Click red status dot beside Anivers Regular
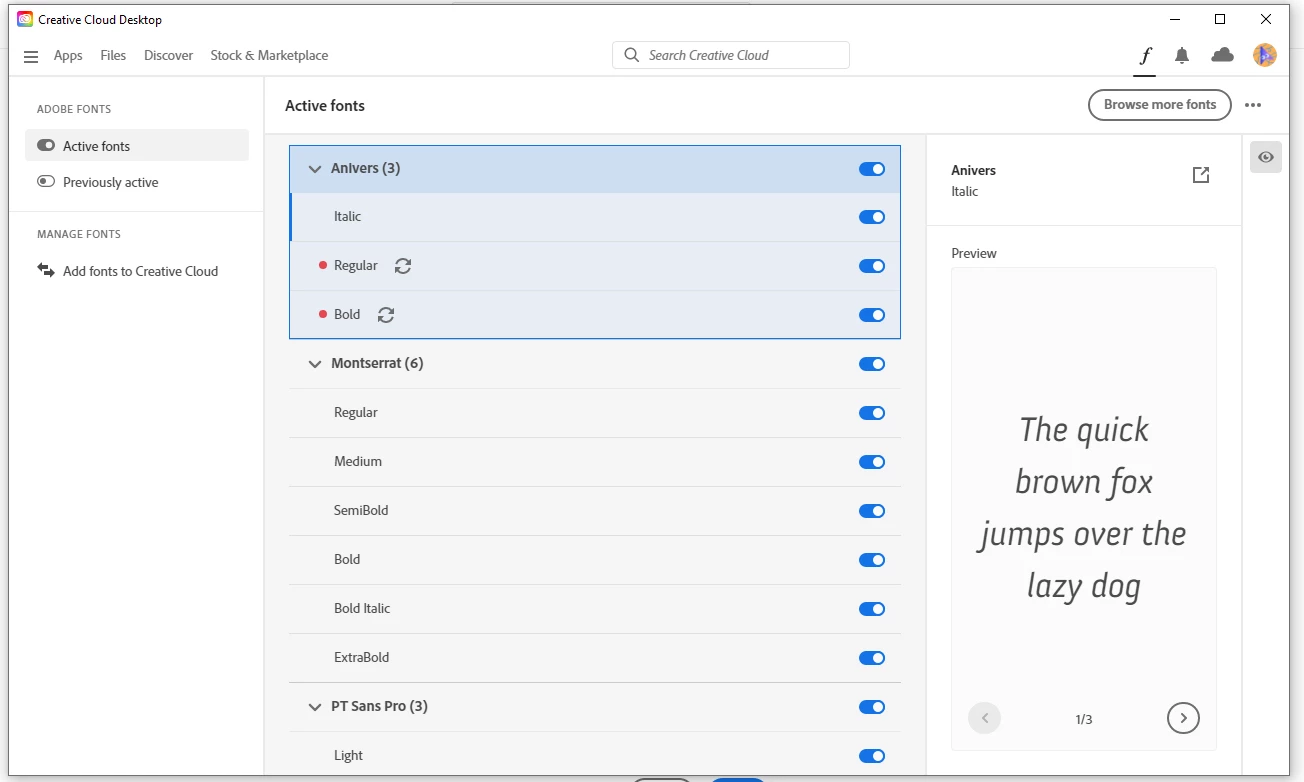 (x=323, y=265)
